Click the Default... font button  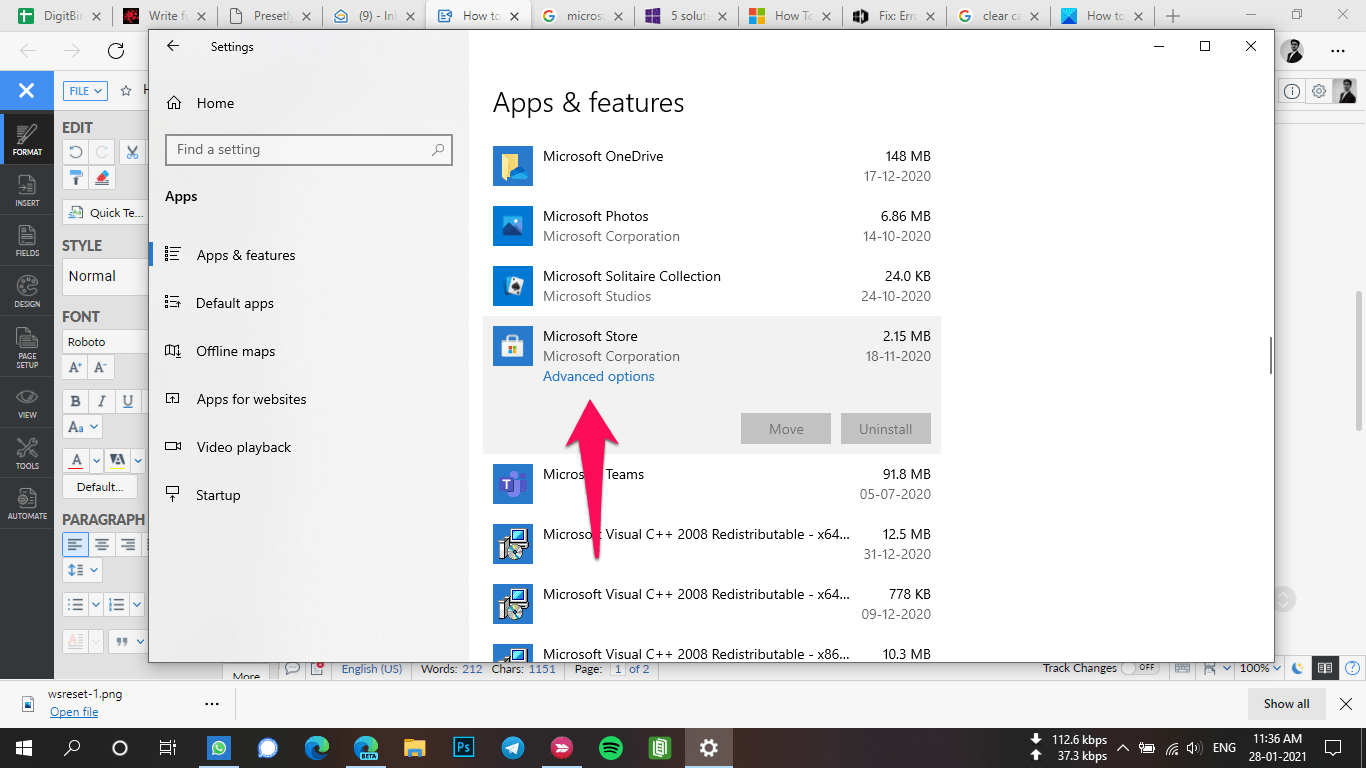tap(100, 487)
